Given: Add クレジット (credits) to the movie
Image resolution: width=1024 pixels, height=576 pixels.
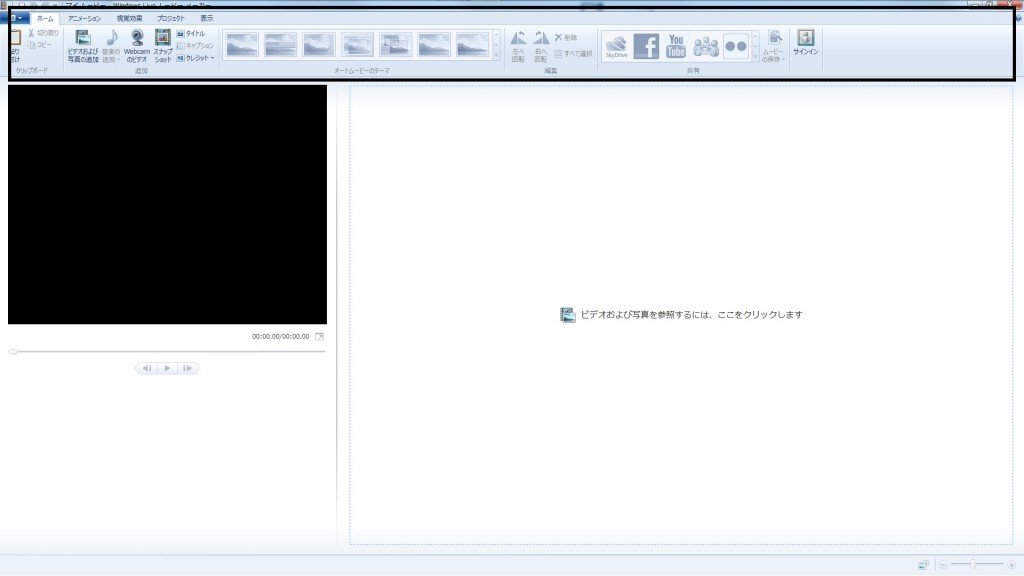Looking at the screenshot, I should pos(193,58).
